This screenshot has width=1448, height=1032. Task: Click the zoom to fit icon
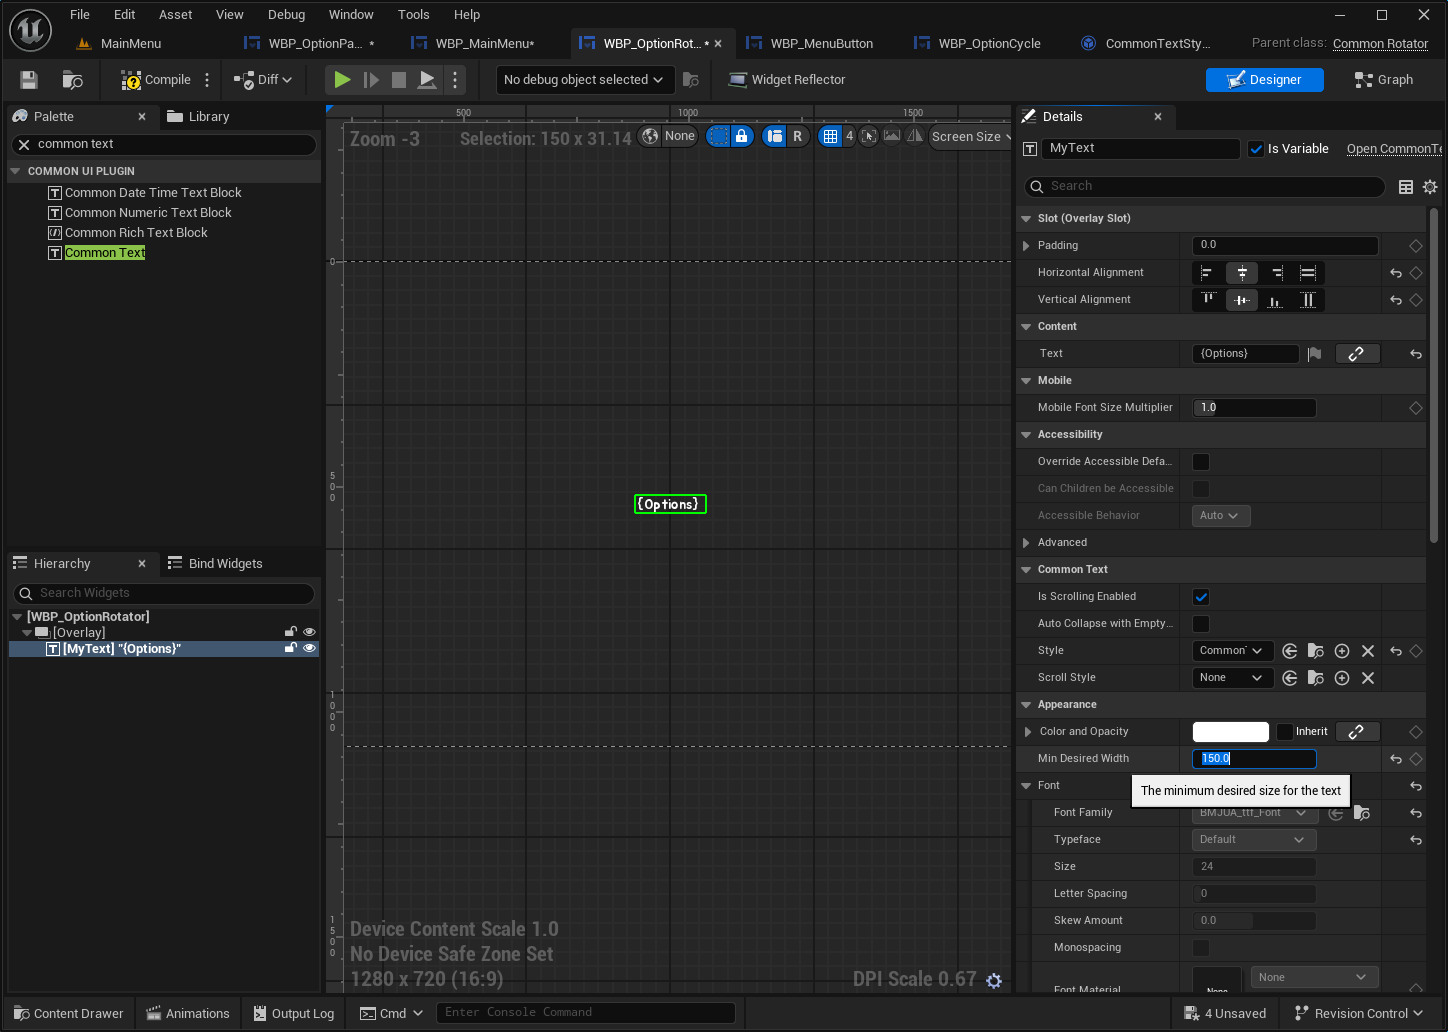tap(868, 137)
